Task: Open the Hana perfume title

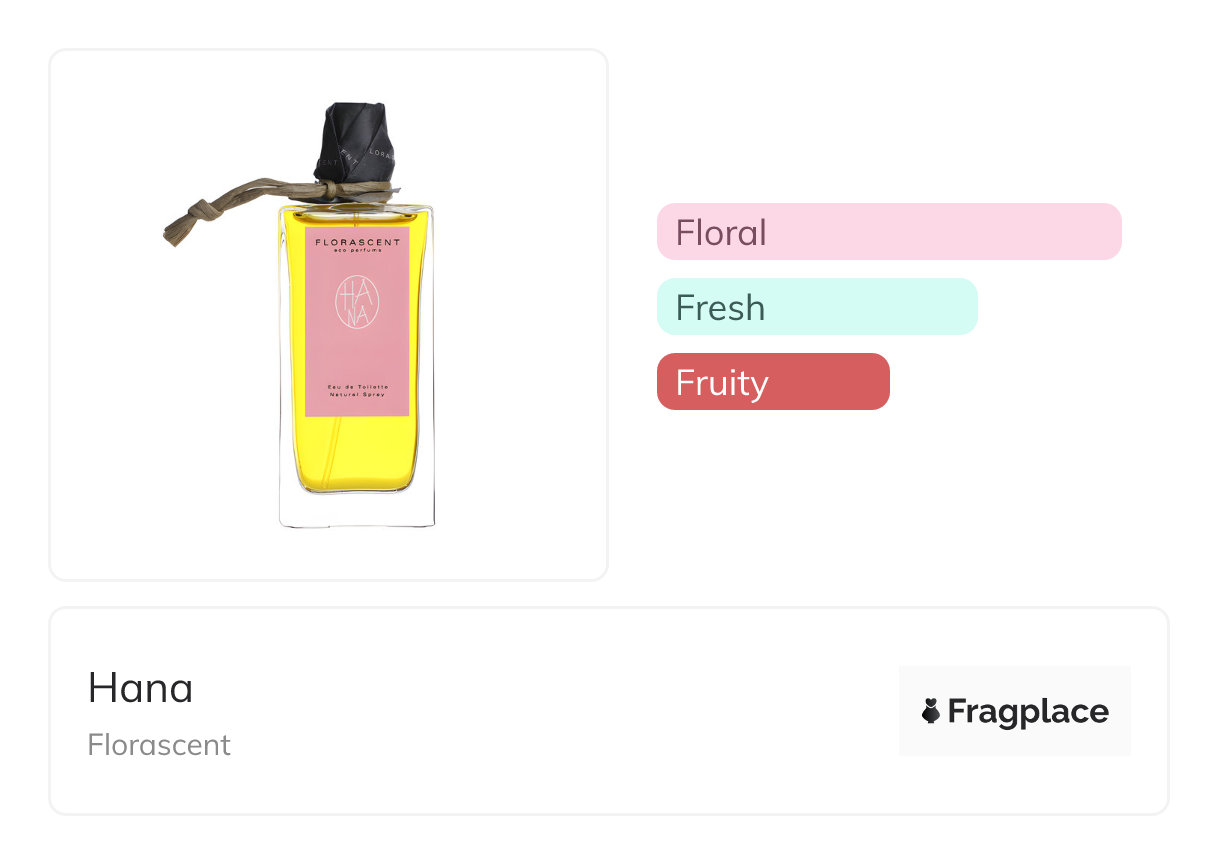Action: tap(141, 688)
